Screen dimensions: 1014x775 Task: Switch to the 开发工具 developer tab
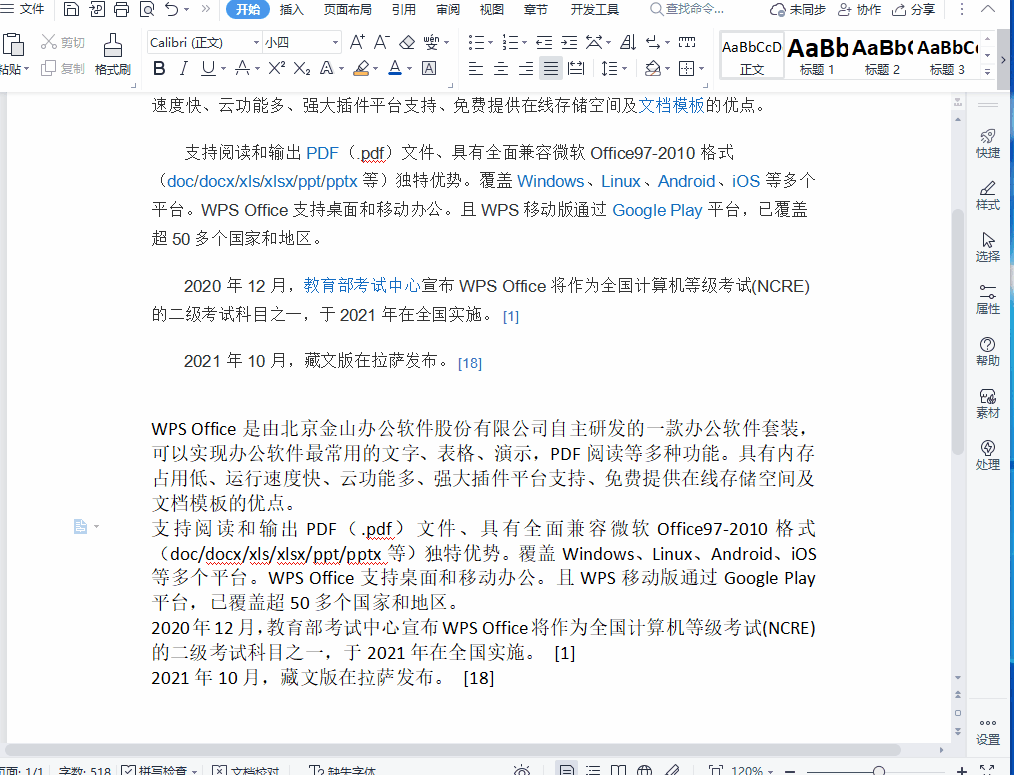tap(594, 10)
